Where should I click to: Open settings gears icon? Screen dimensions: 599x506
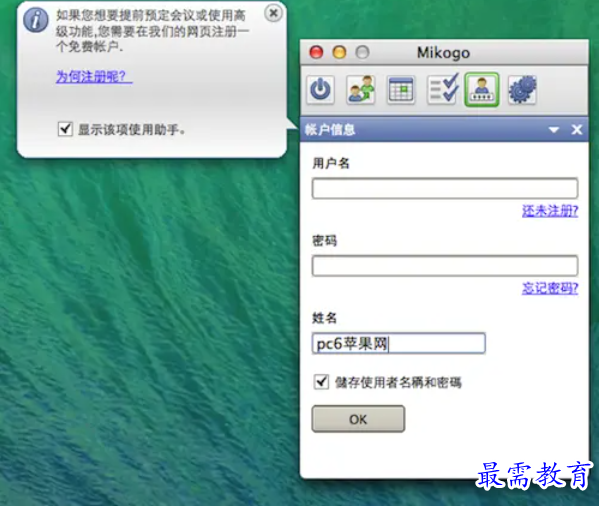pyautogui.click(x=522, y=90)
